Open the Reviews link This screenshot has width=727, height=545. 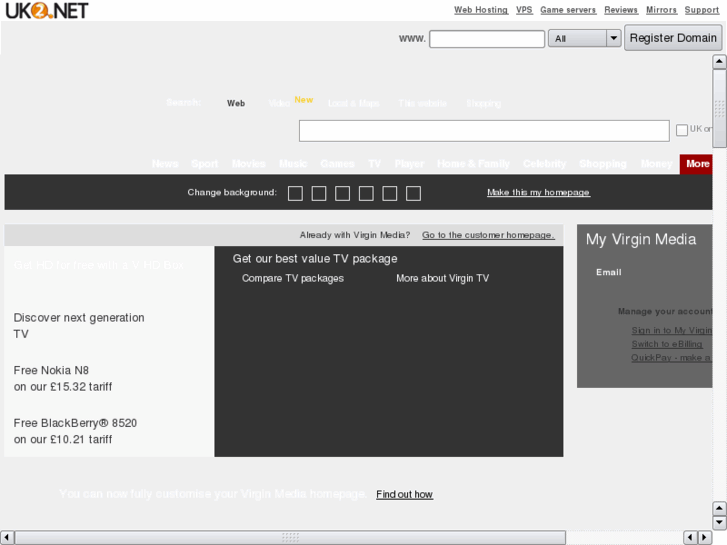621,10
